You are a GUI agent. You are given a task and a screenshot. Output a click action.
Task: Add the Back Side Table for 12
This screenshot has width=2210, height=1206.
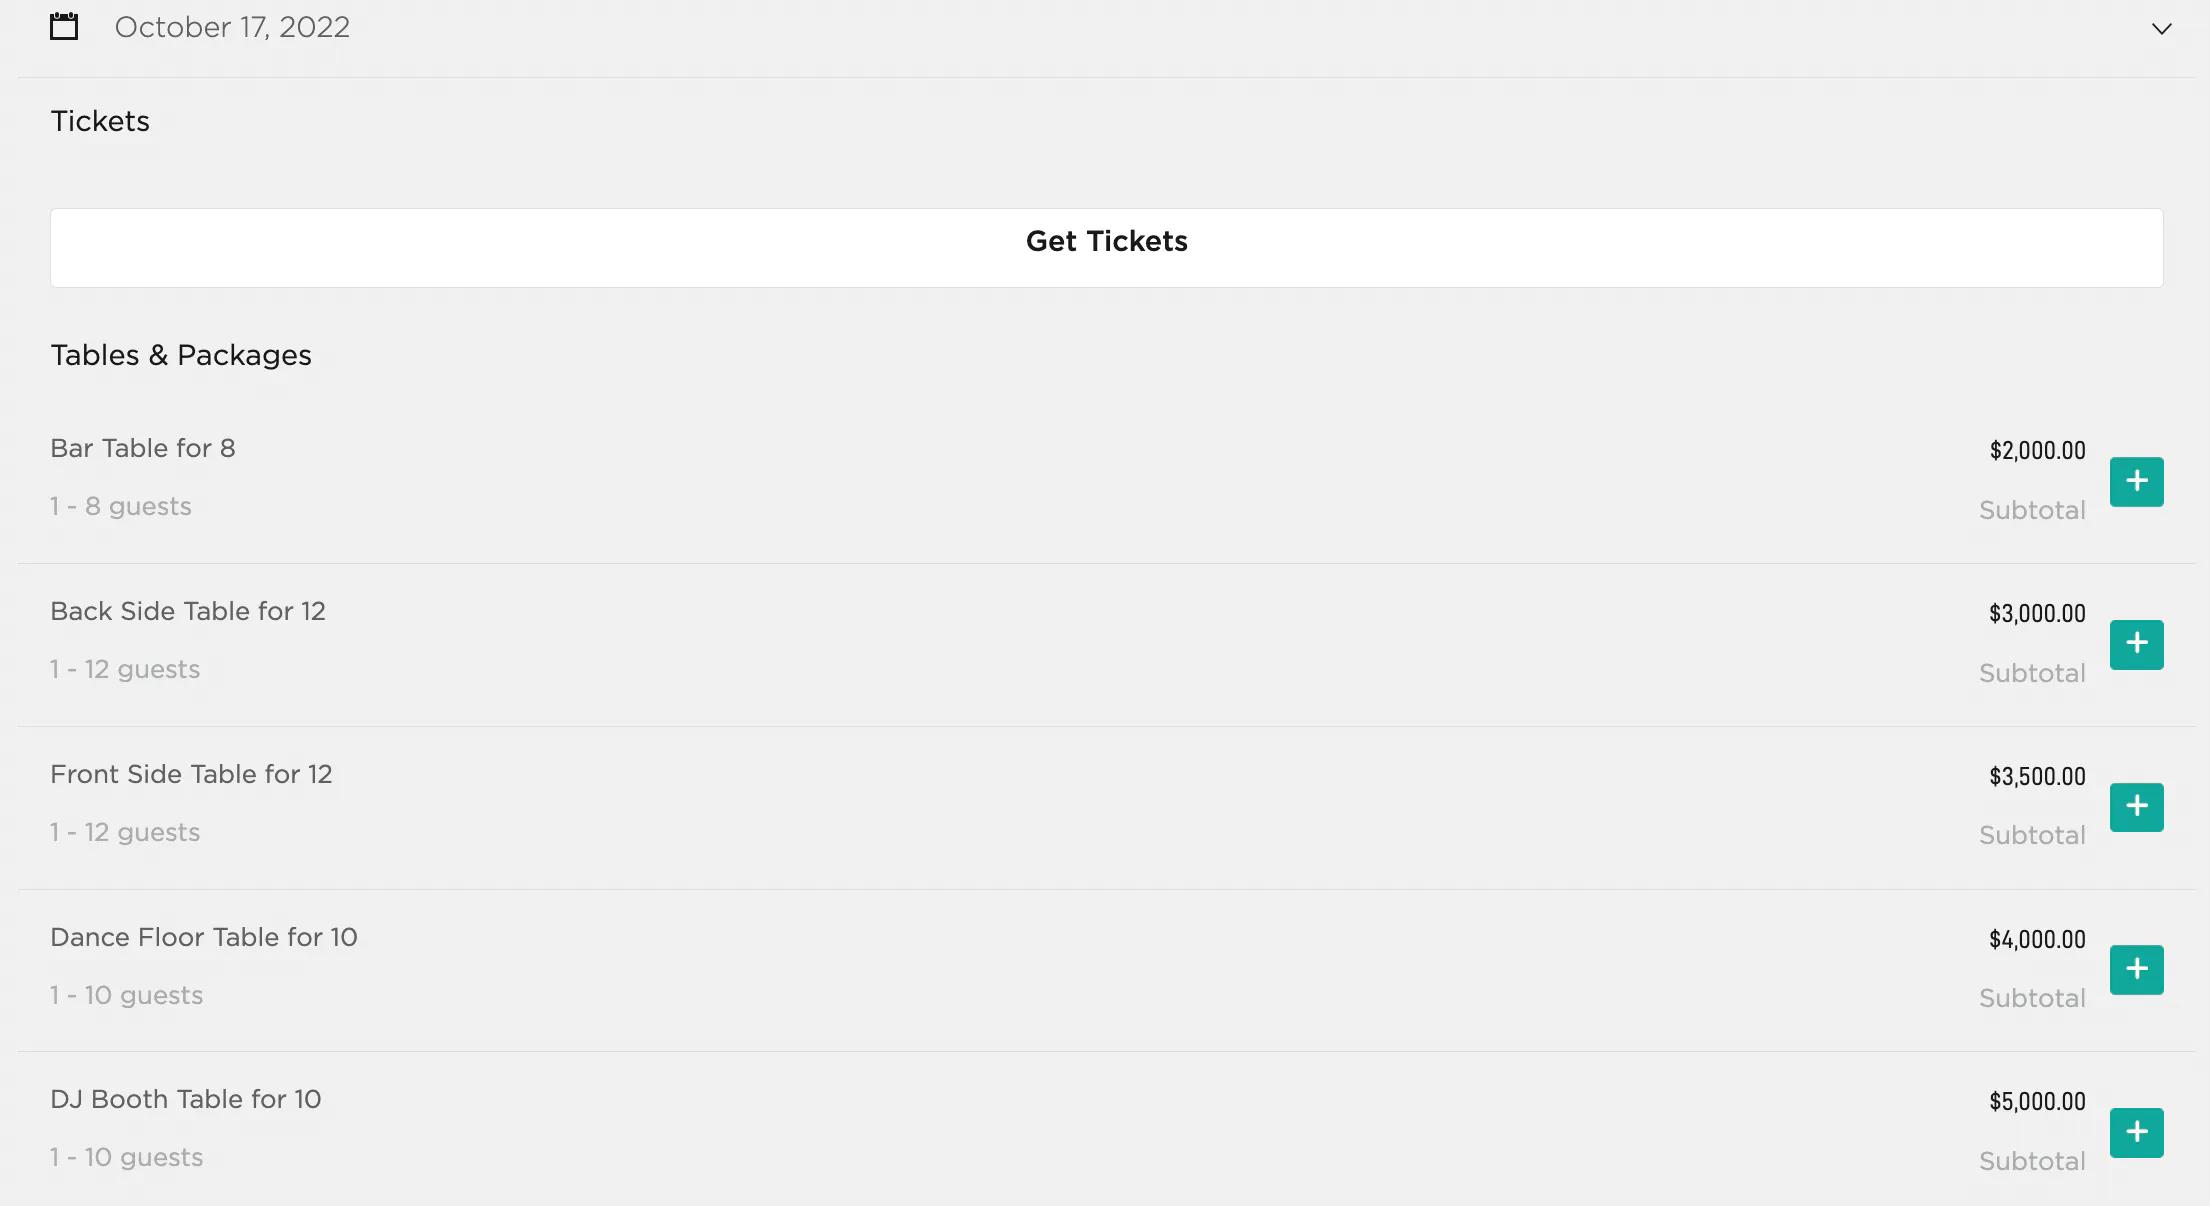(2136, 644)
